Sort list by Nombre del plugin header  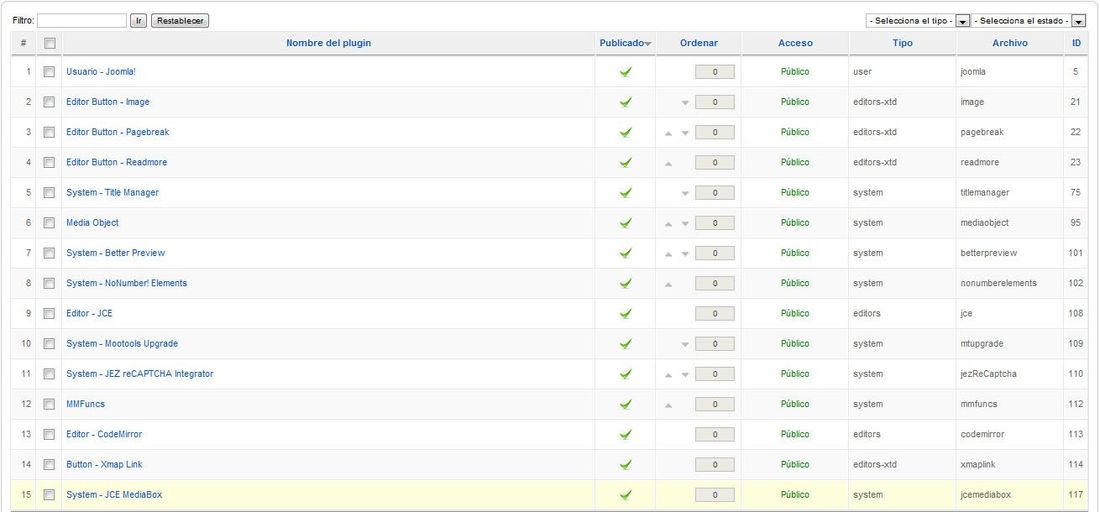pos(328,43)
